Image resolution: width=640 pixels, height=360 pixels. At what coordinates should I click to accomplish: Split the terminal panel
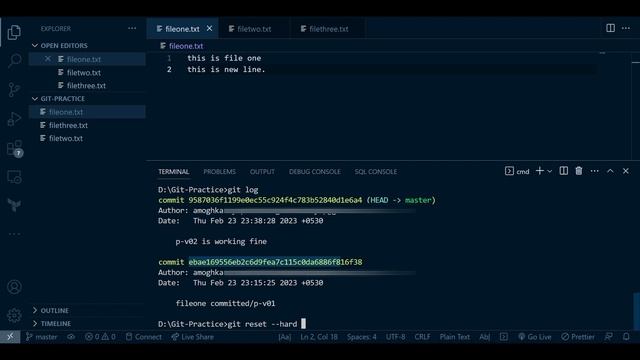pyautogui.click(x=563, y=171)
